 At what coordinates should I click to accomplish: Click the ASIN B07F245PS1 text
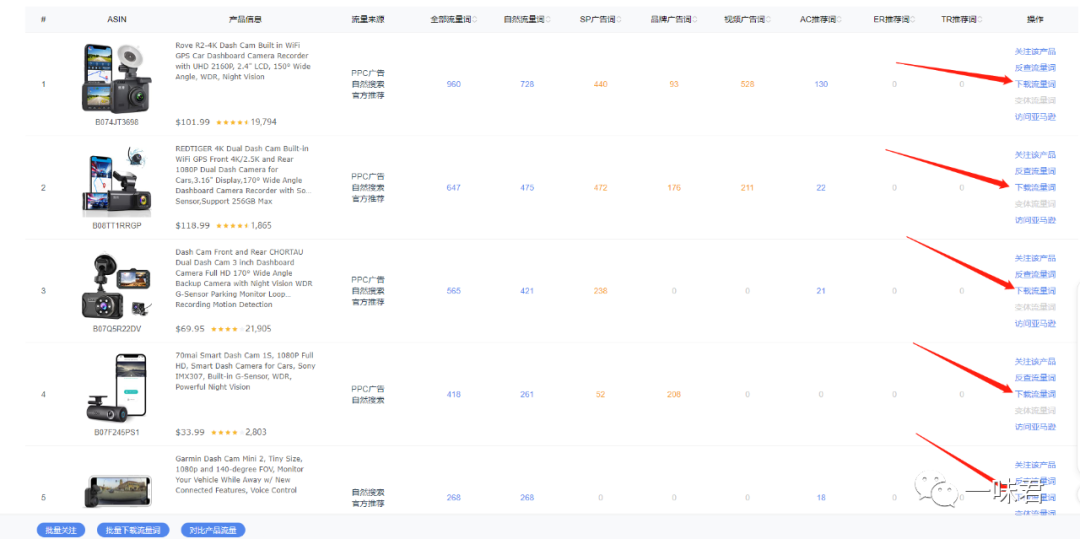coord(116,432)
